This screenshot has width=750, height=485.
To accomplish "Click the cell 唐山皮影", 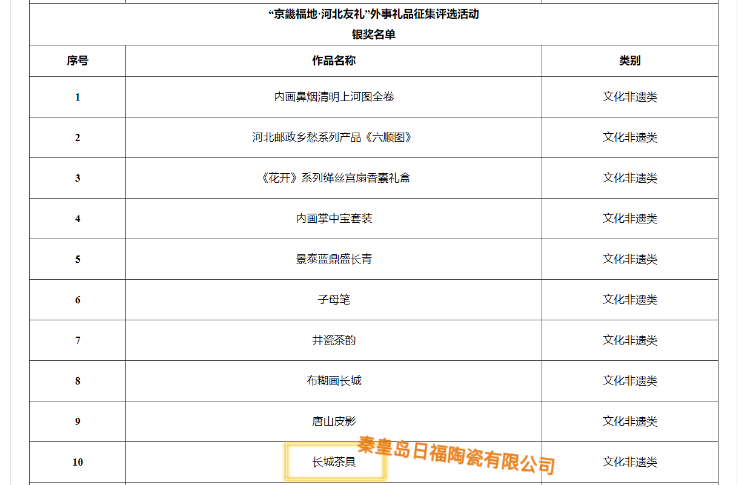I will 333,421.
